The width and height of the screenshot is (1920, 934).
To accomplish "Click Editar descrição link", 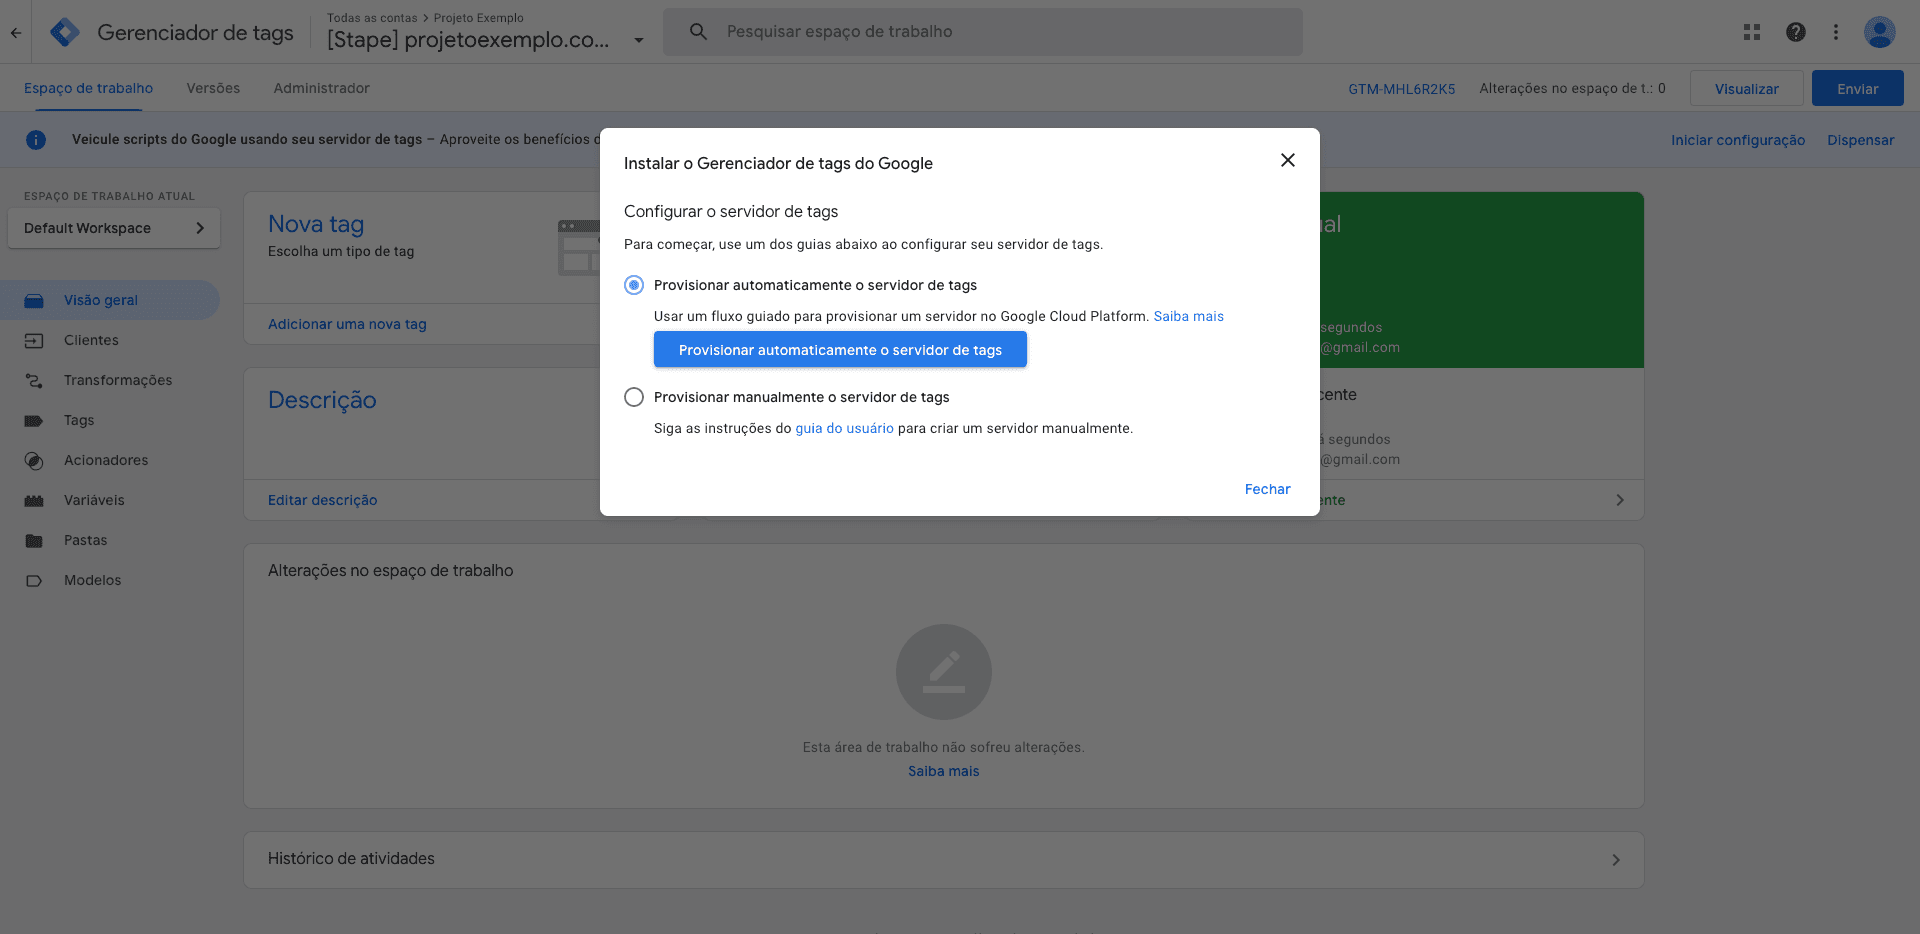I will 322,500.
